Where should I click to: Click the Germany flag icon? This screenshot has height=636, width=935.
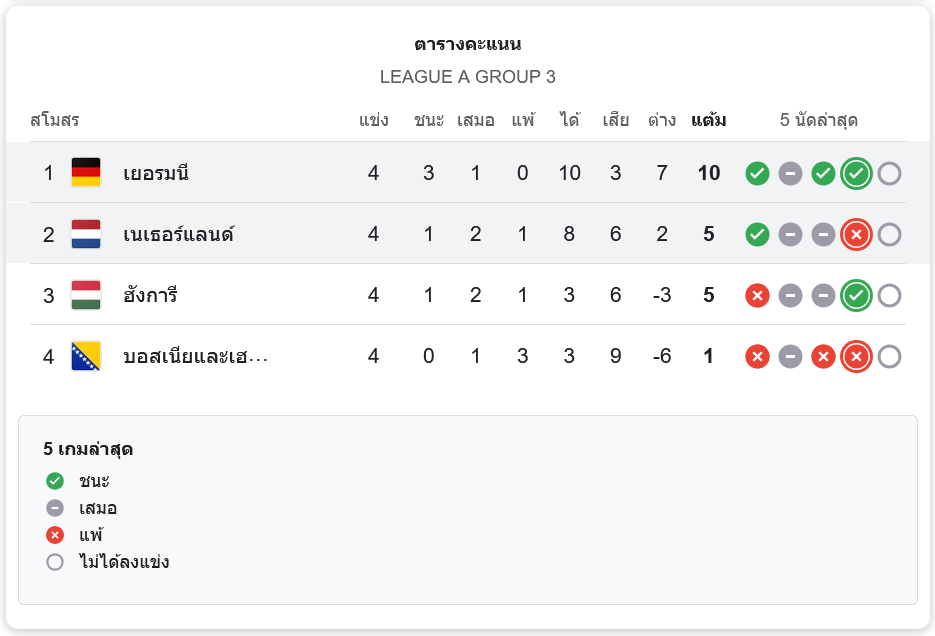[x=86, y=173]
